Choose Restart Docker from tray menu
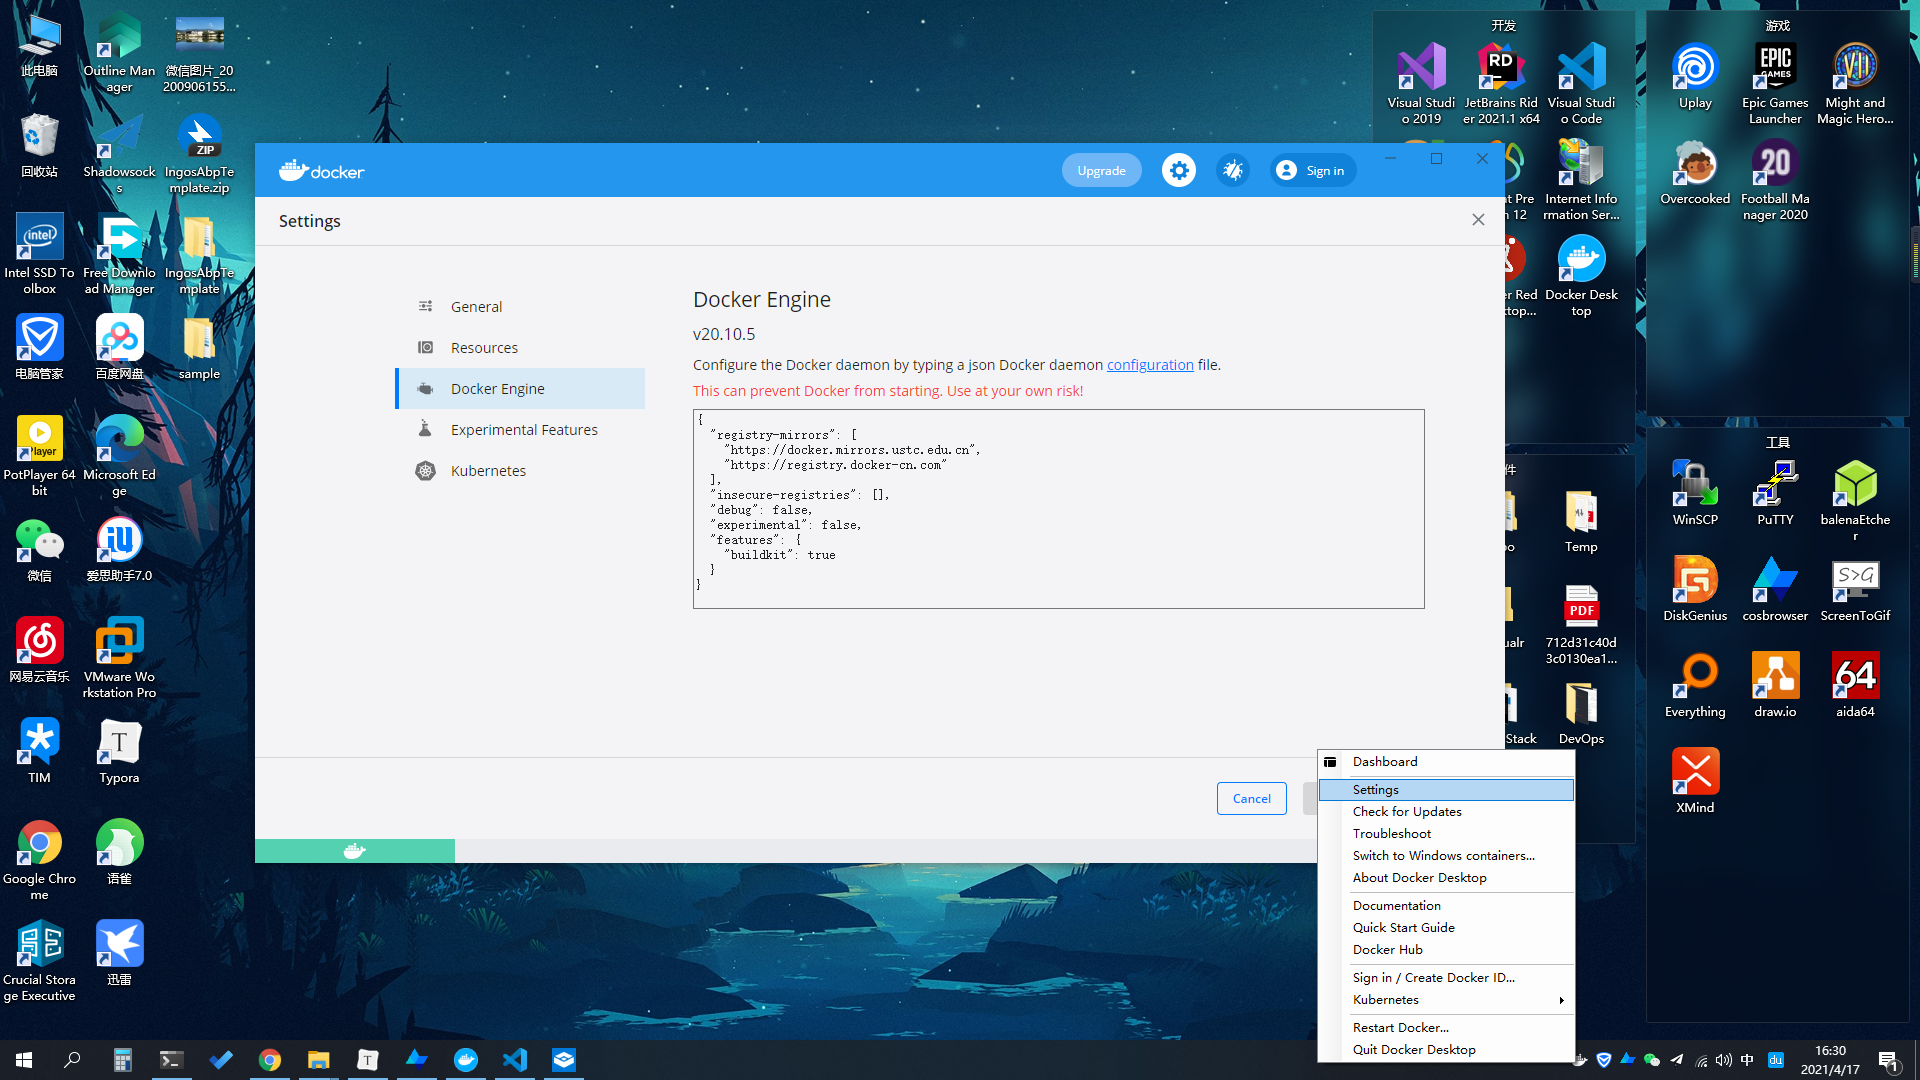The height and width of the screenshot is (1080, 1920). tap(1400, 1028)
